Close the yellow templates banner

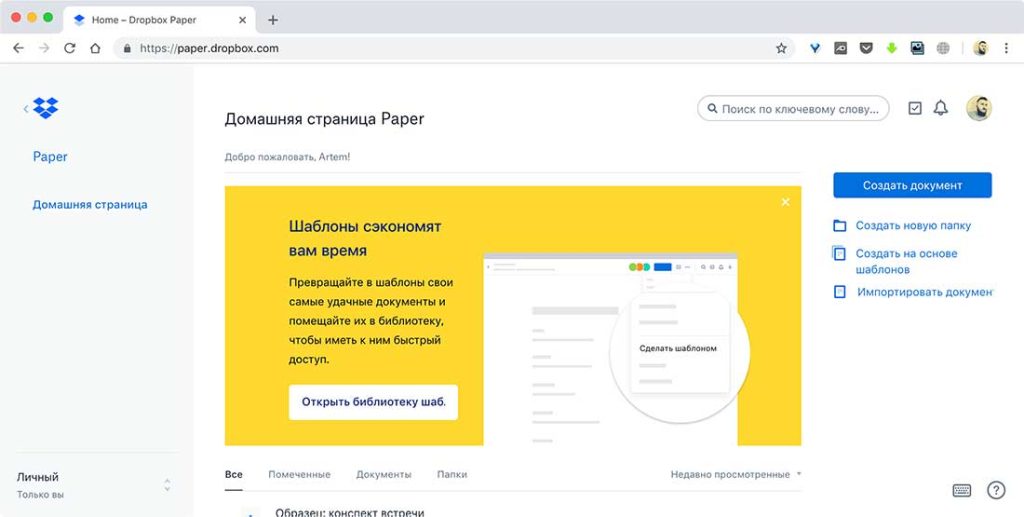[786, 202]
